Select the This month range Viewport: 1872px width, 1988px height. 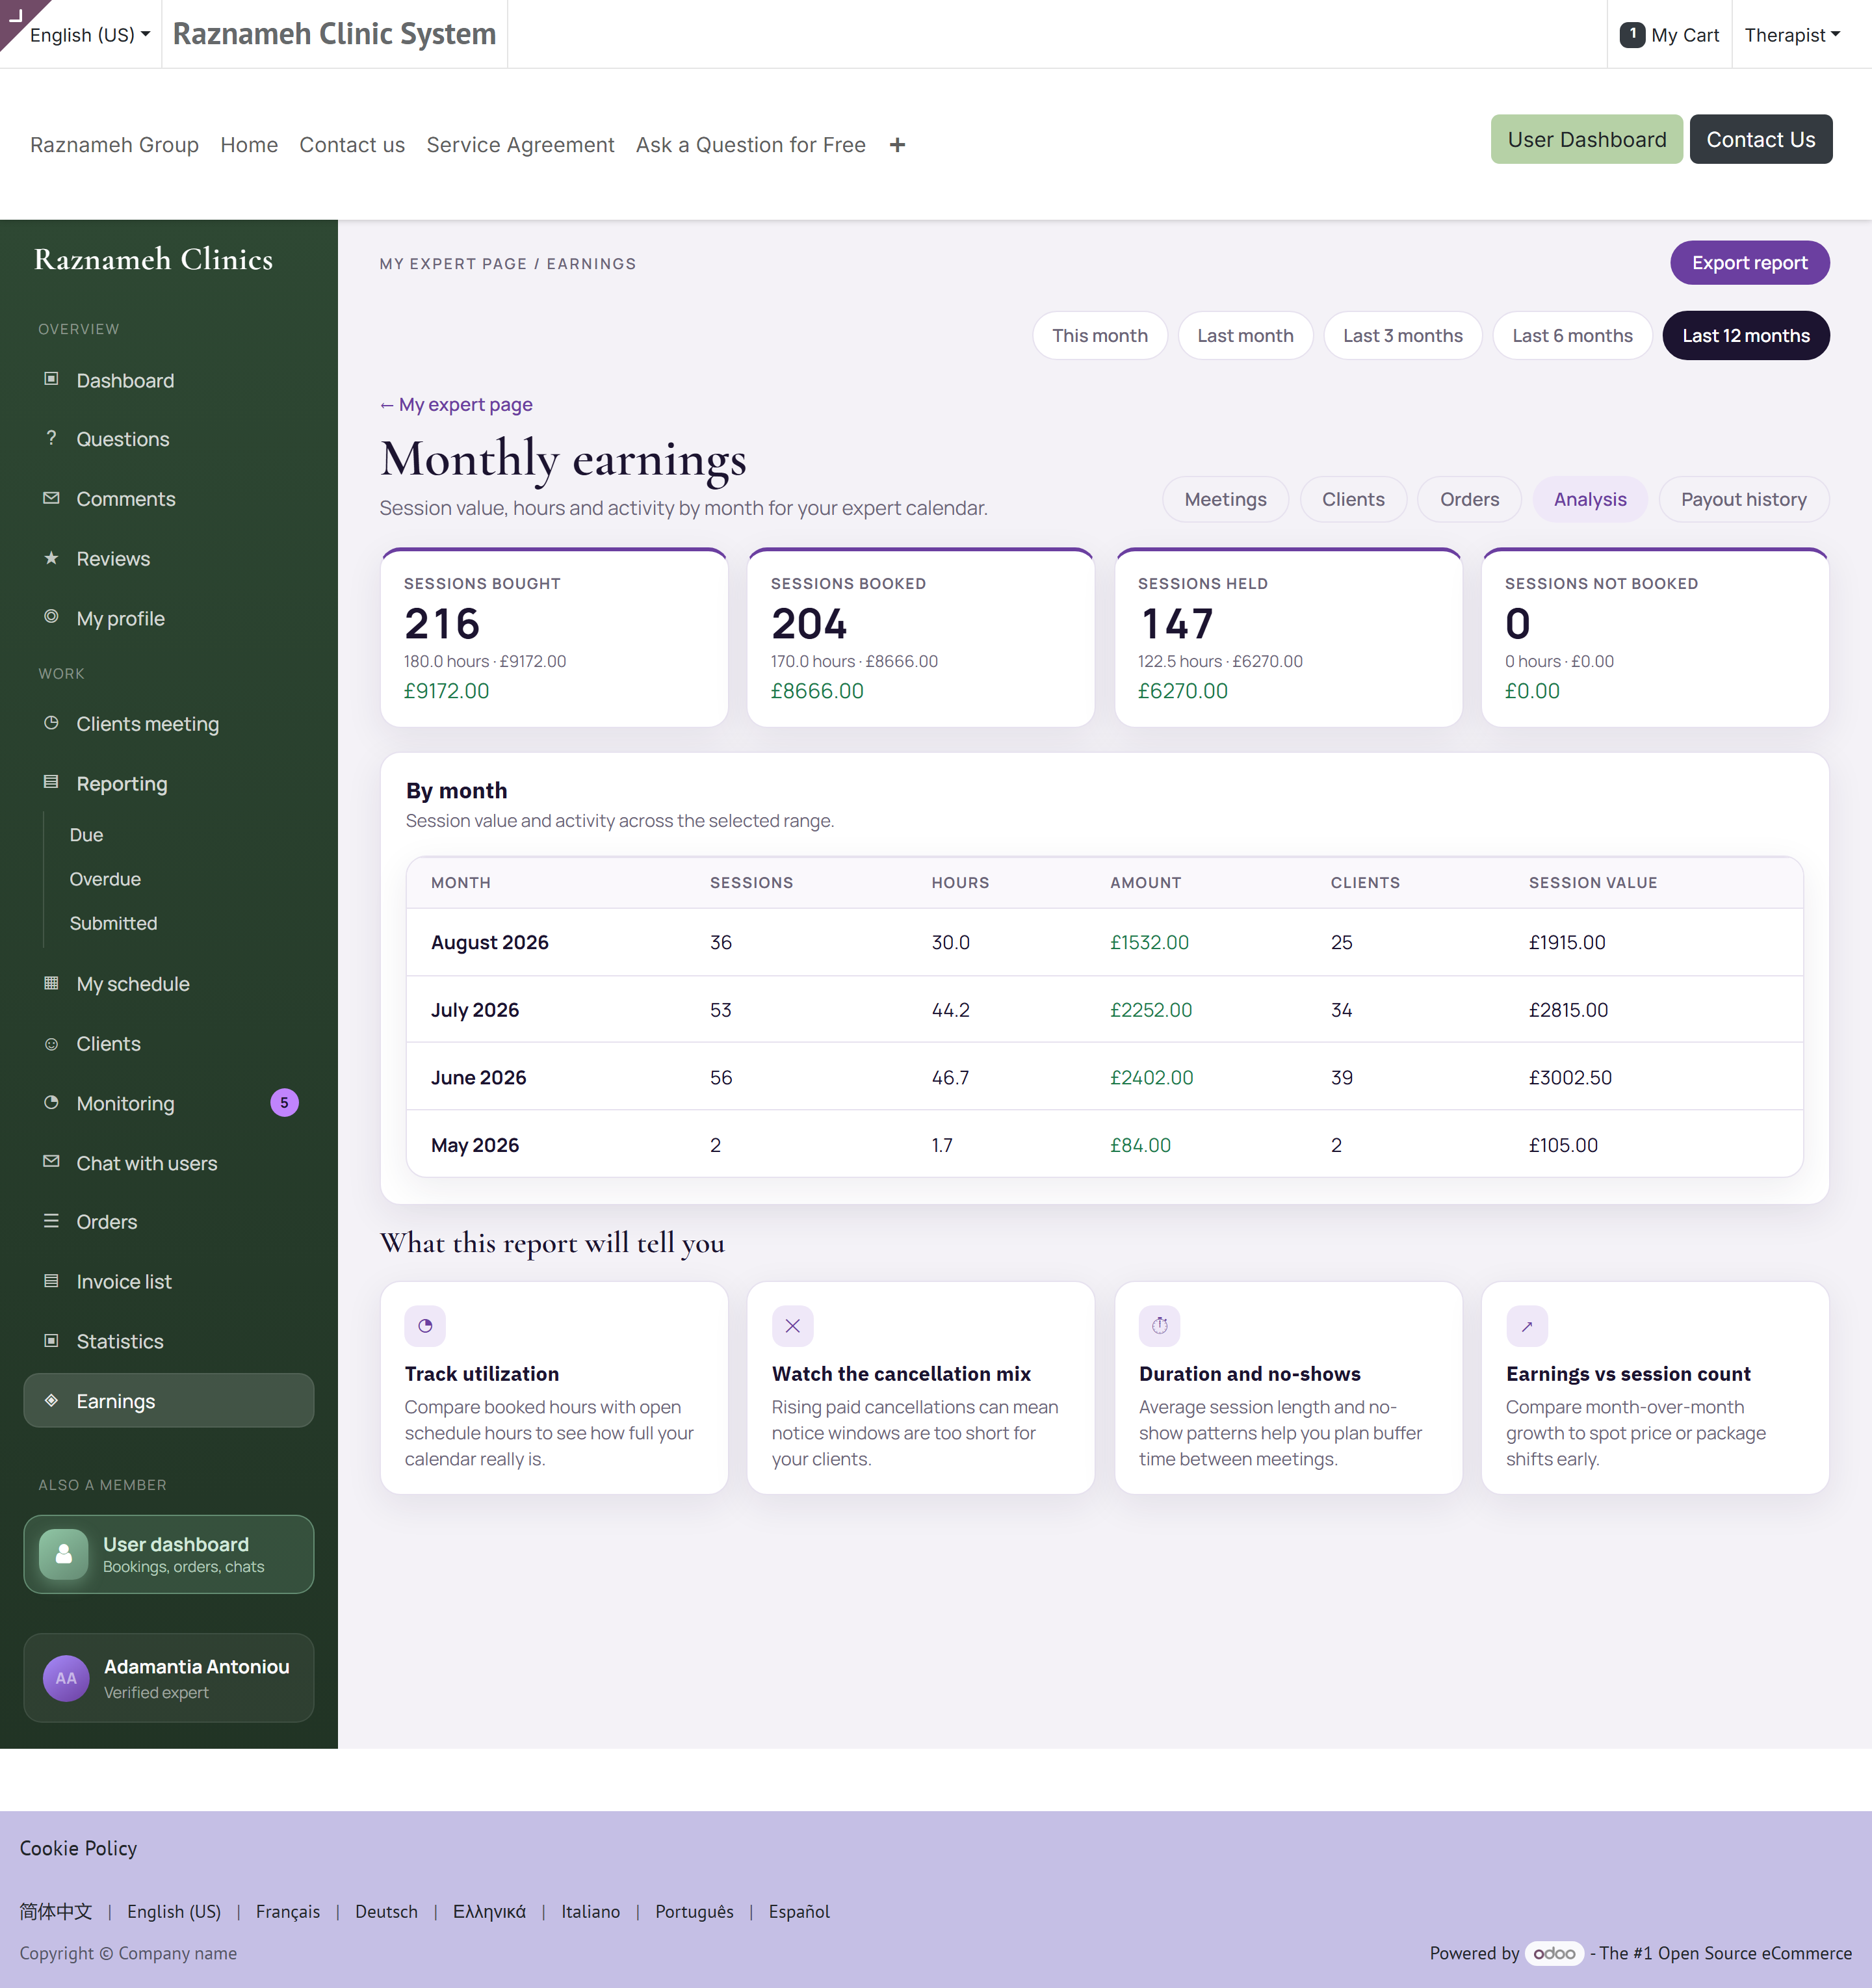click(1099, 335)
